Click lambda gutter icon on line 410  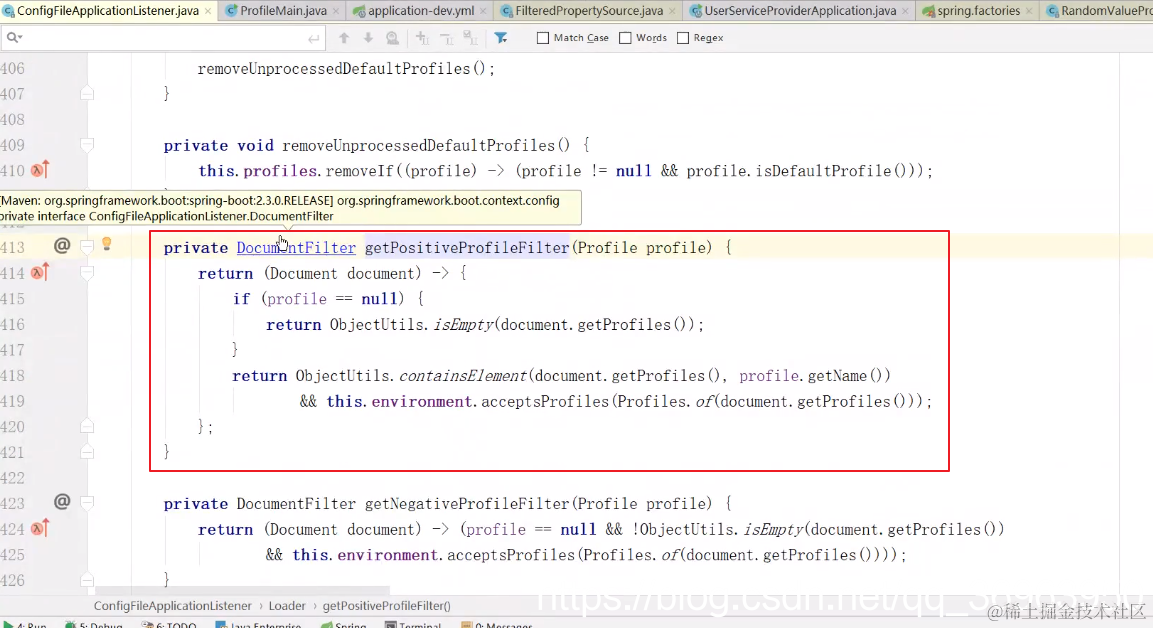(40, 170)
